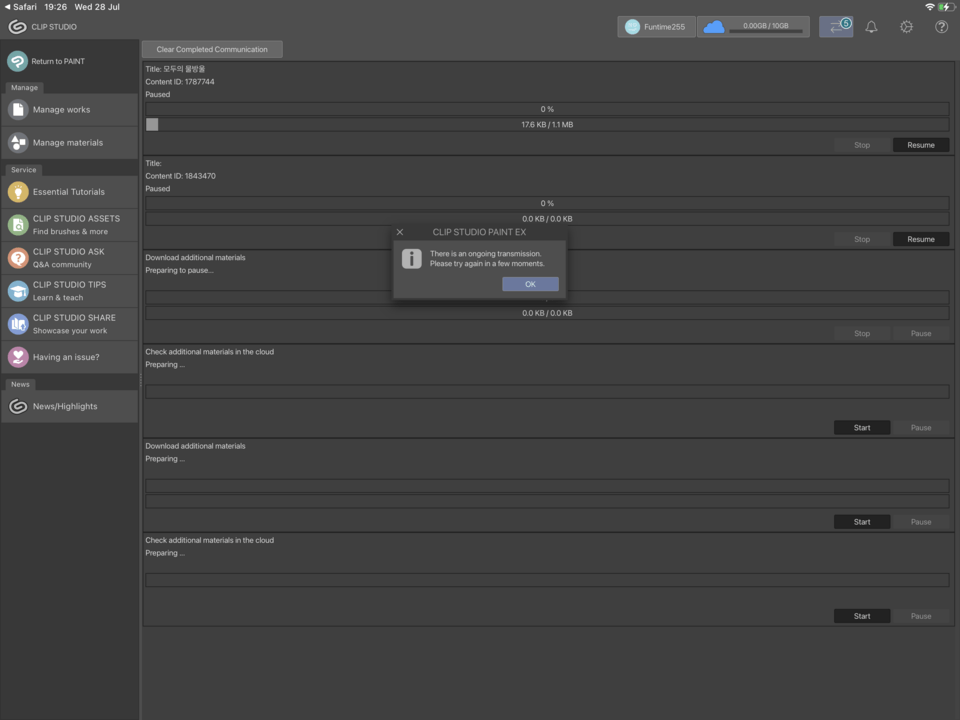Click the Having an issue? heart icon
This screenshot has width=960, height=720.
18,357
